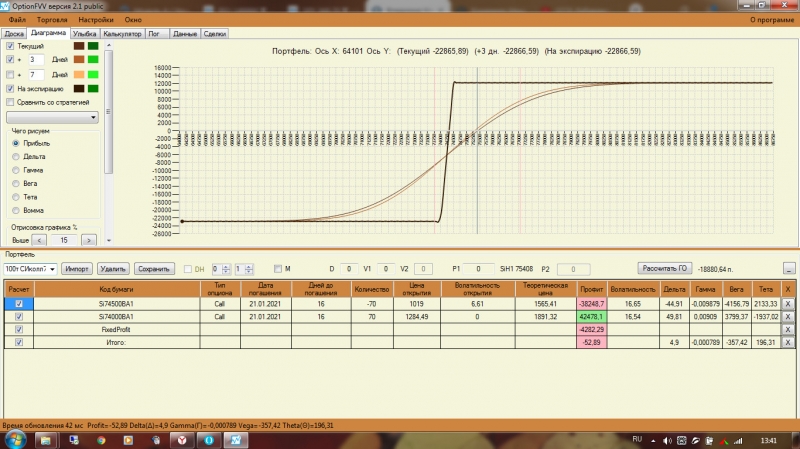Click the second stepper showing 1 next to DH
This screenshot has width=800, height=449.
(244, 269)
